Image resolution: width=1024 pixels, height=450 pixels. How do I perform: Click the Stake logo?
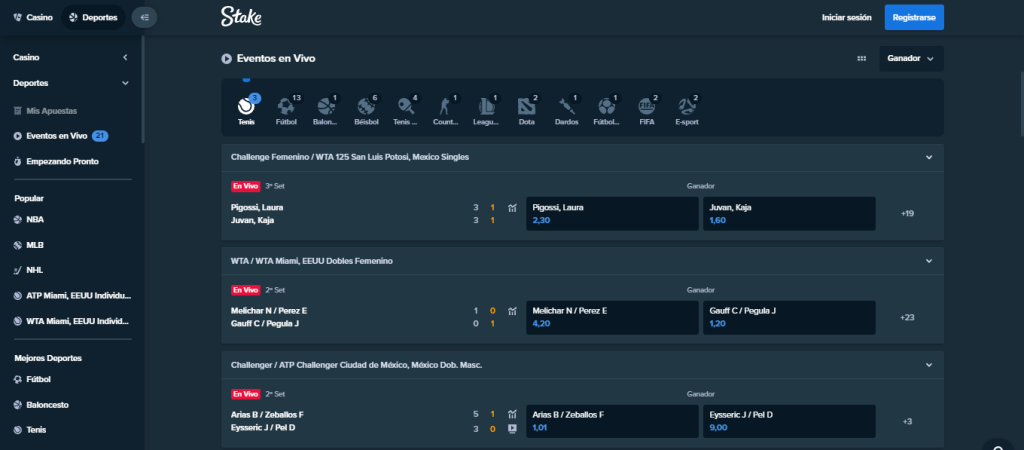(x=241, y=17)
